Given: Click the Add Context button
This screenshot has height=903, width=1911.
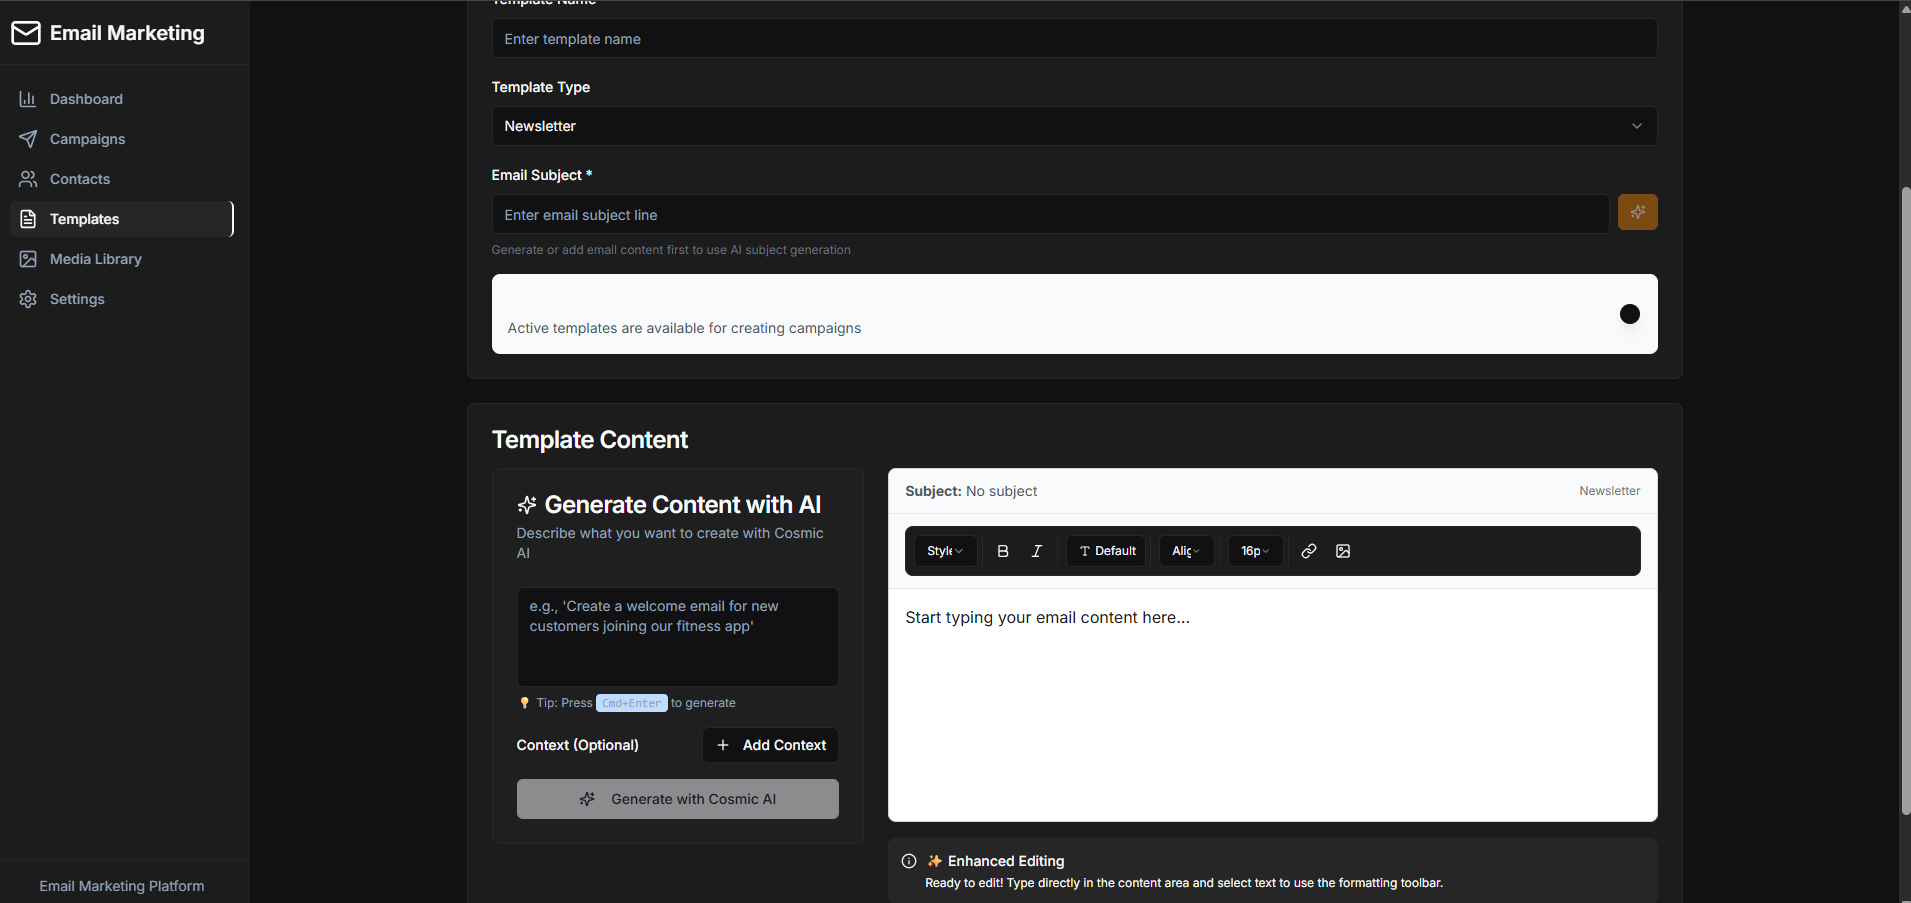Looking at the screenshot, I should point(769,744).
